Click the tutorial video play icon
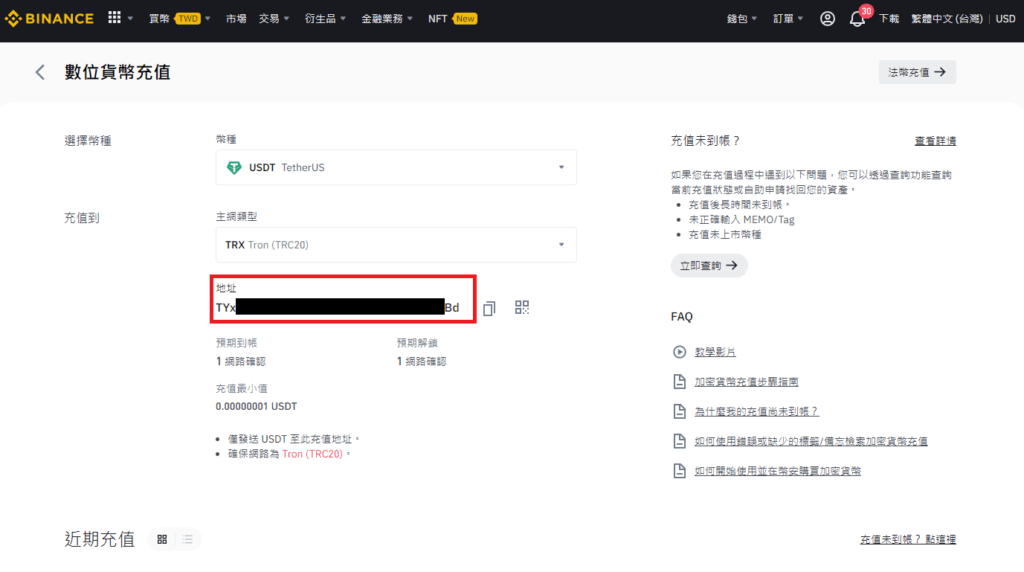This screenshot has width=1024, height=572. (679, 352)
